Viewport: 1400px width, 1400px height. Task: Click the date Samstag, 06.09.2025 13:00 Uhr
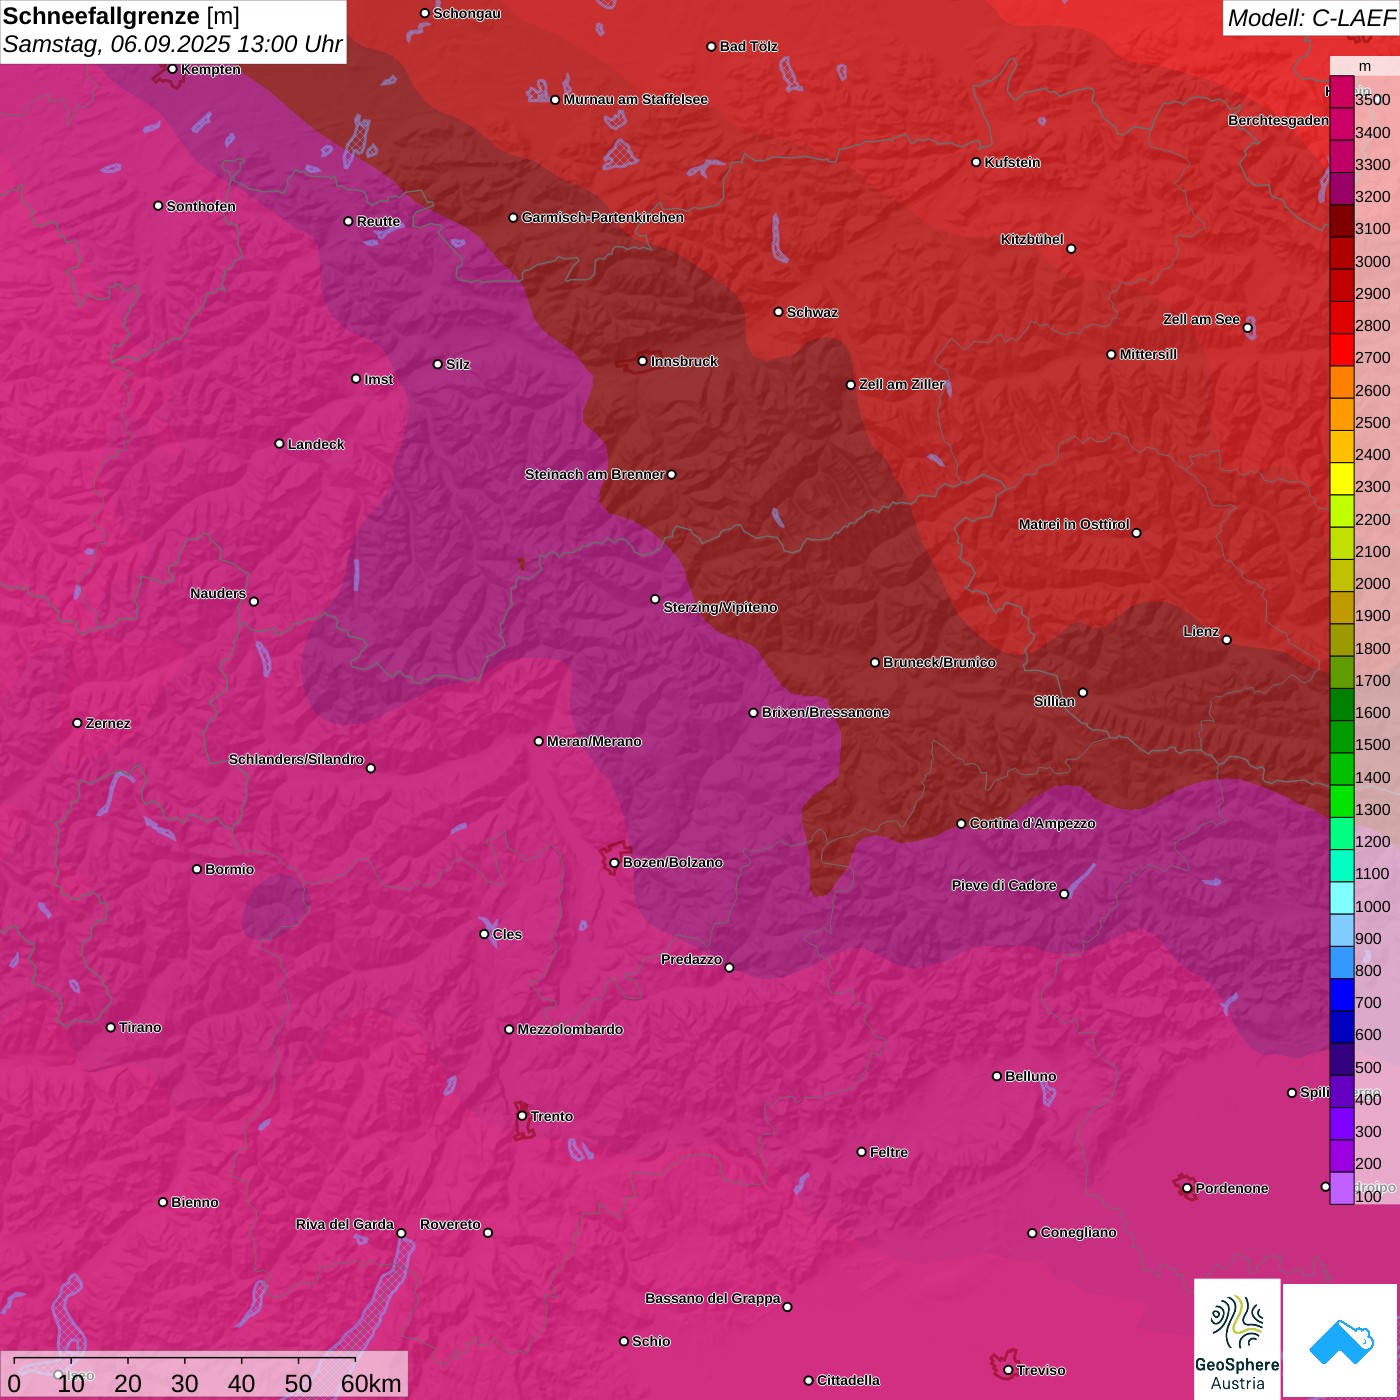click(x=172, y=45)
